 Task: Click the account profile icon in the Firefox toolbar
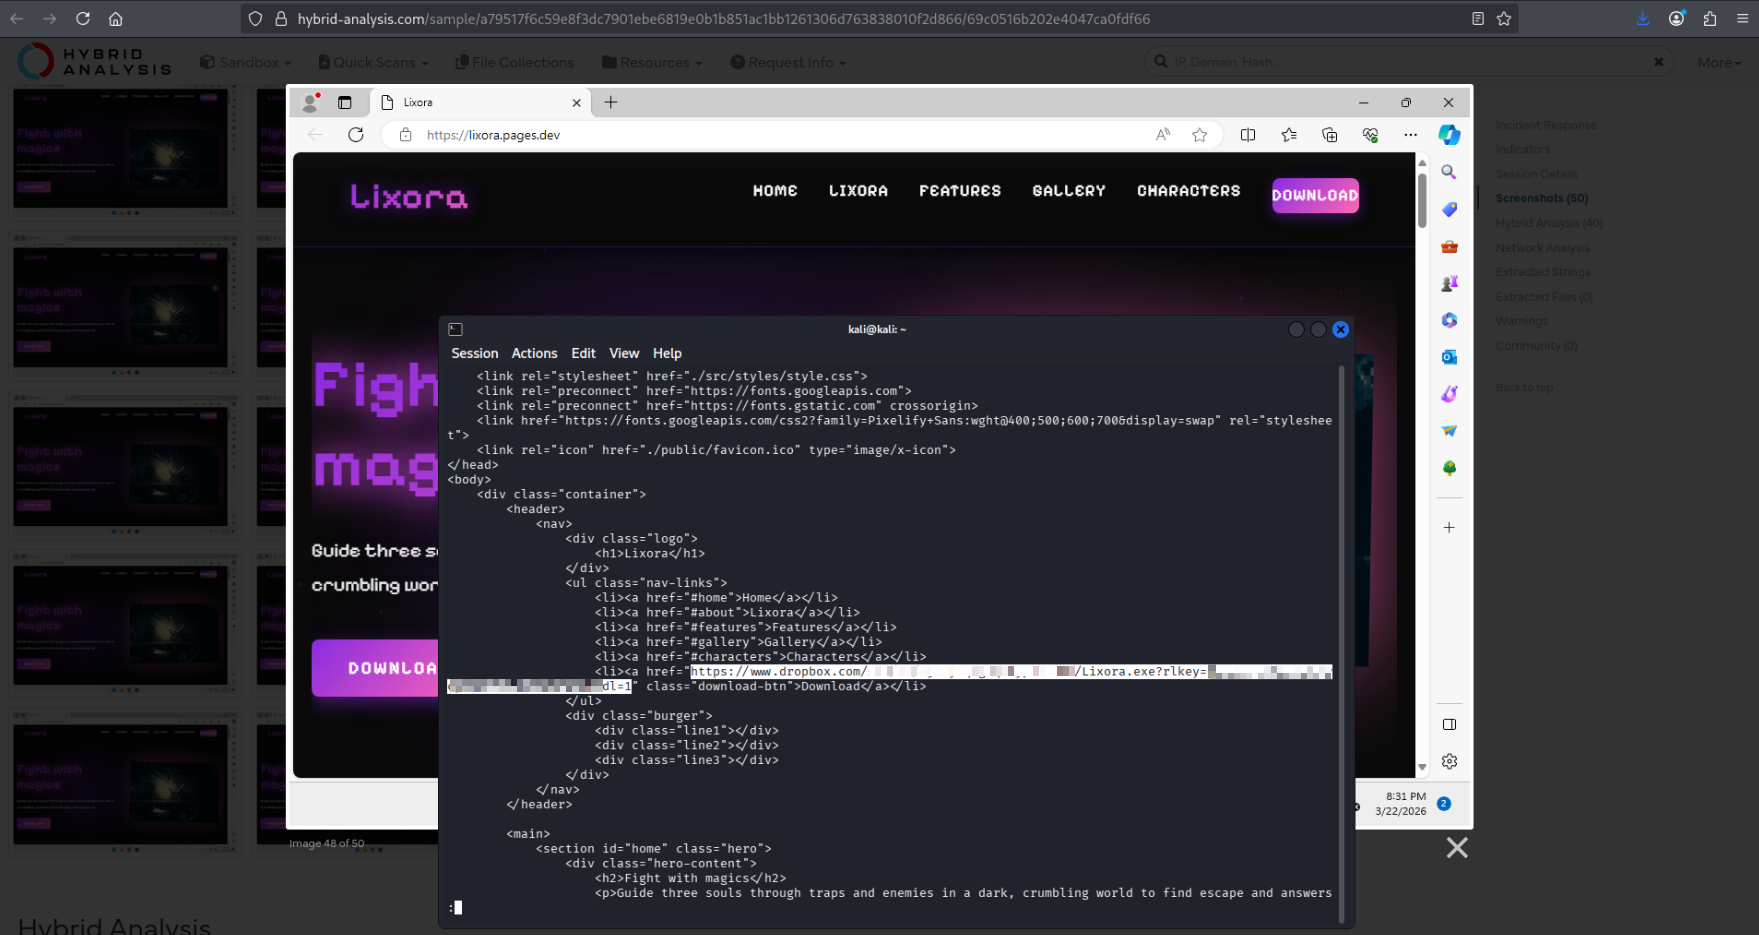coord(1677,18)
